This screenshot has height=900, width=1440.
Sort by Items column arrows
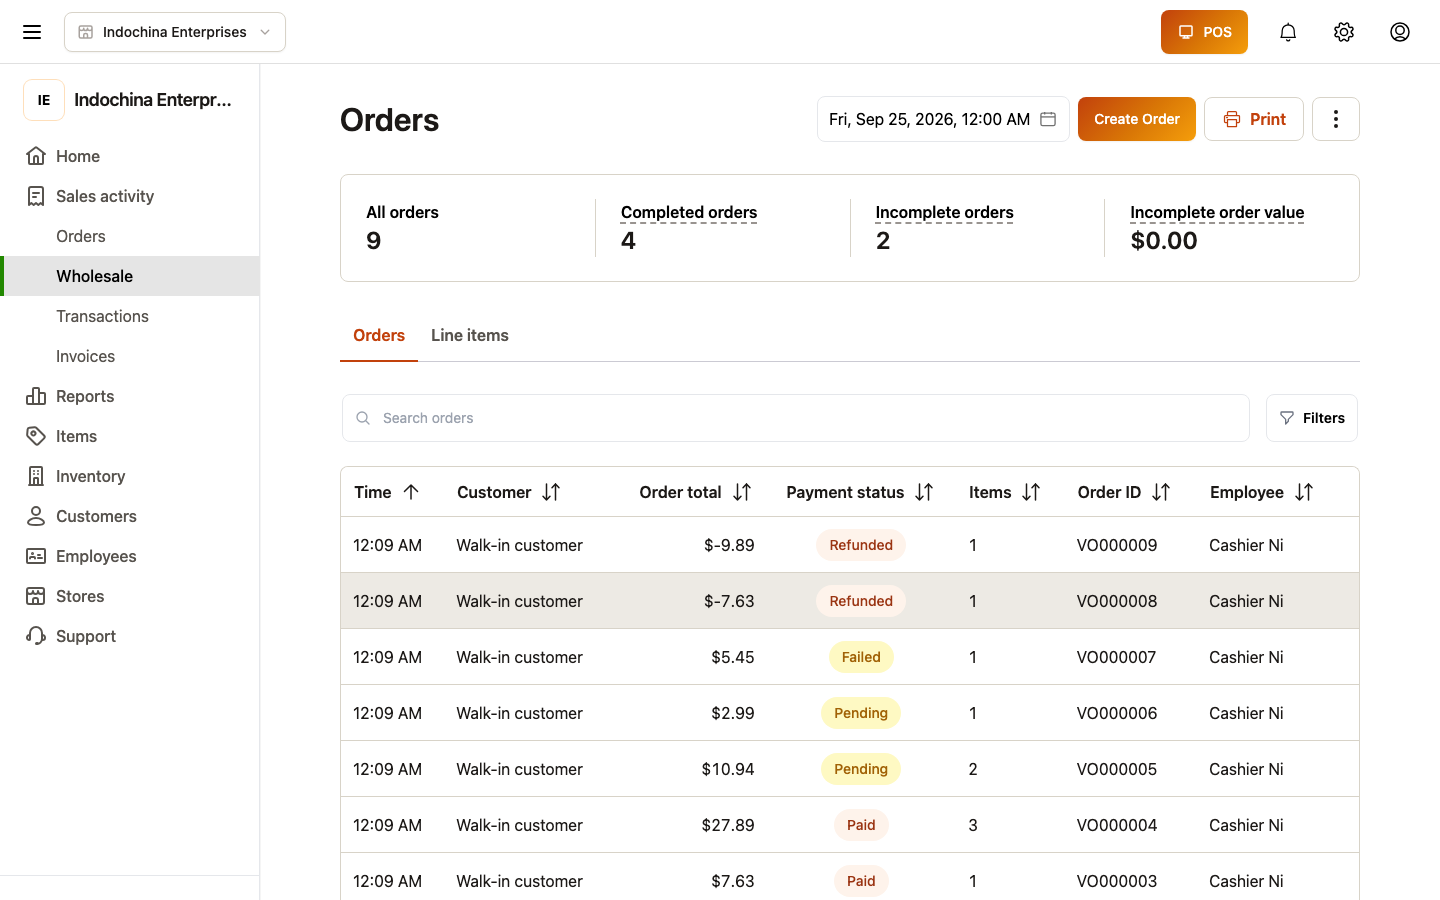[x=1031, y=492]
